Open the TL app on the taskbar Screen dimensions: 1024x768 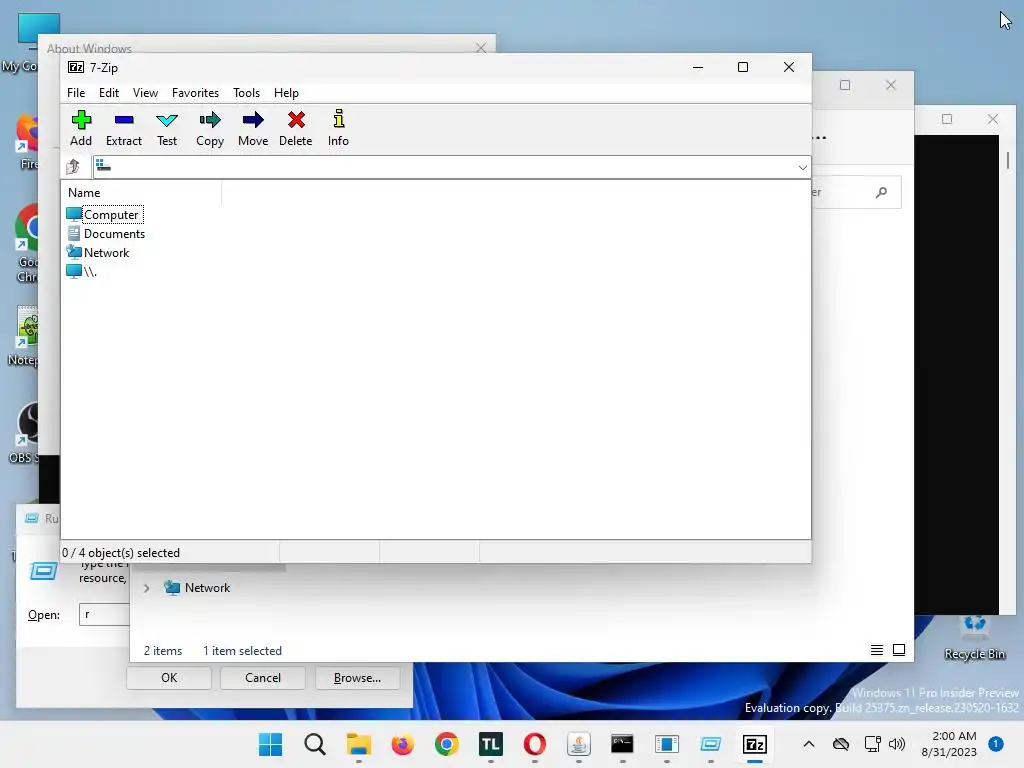[x=490, y=744]
